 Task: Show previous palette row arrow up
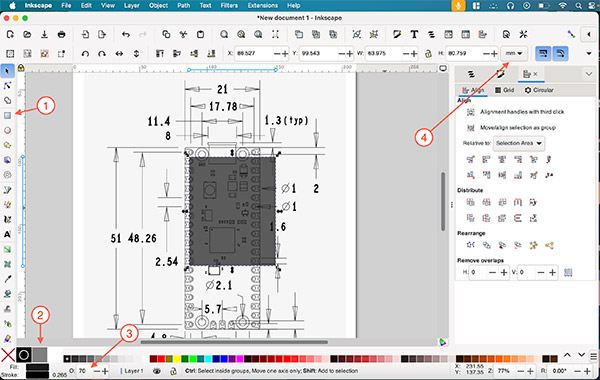coord(567,355)
